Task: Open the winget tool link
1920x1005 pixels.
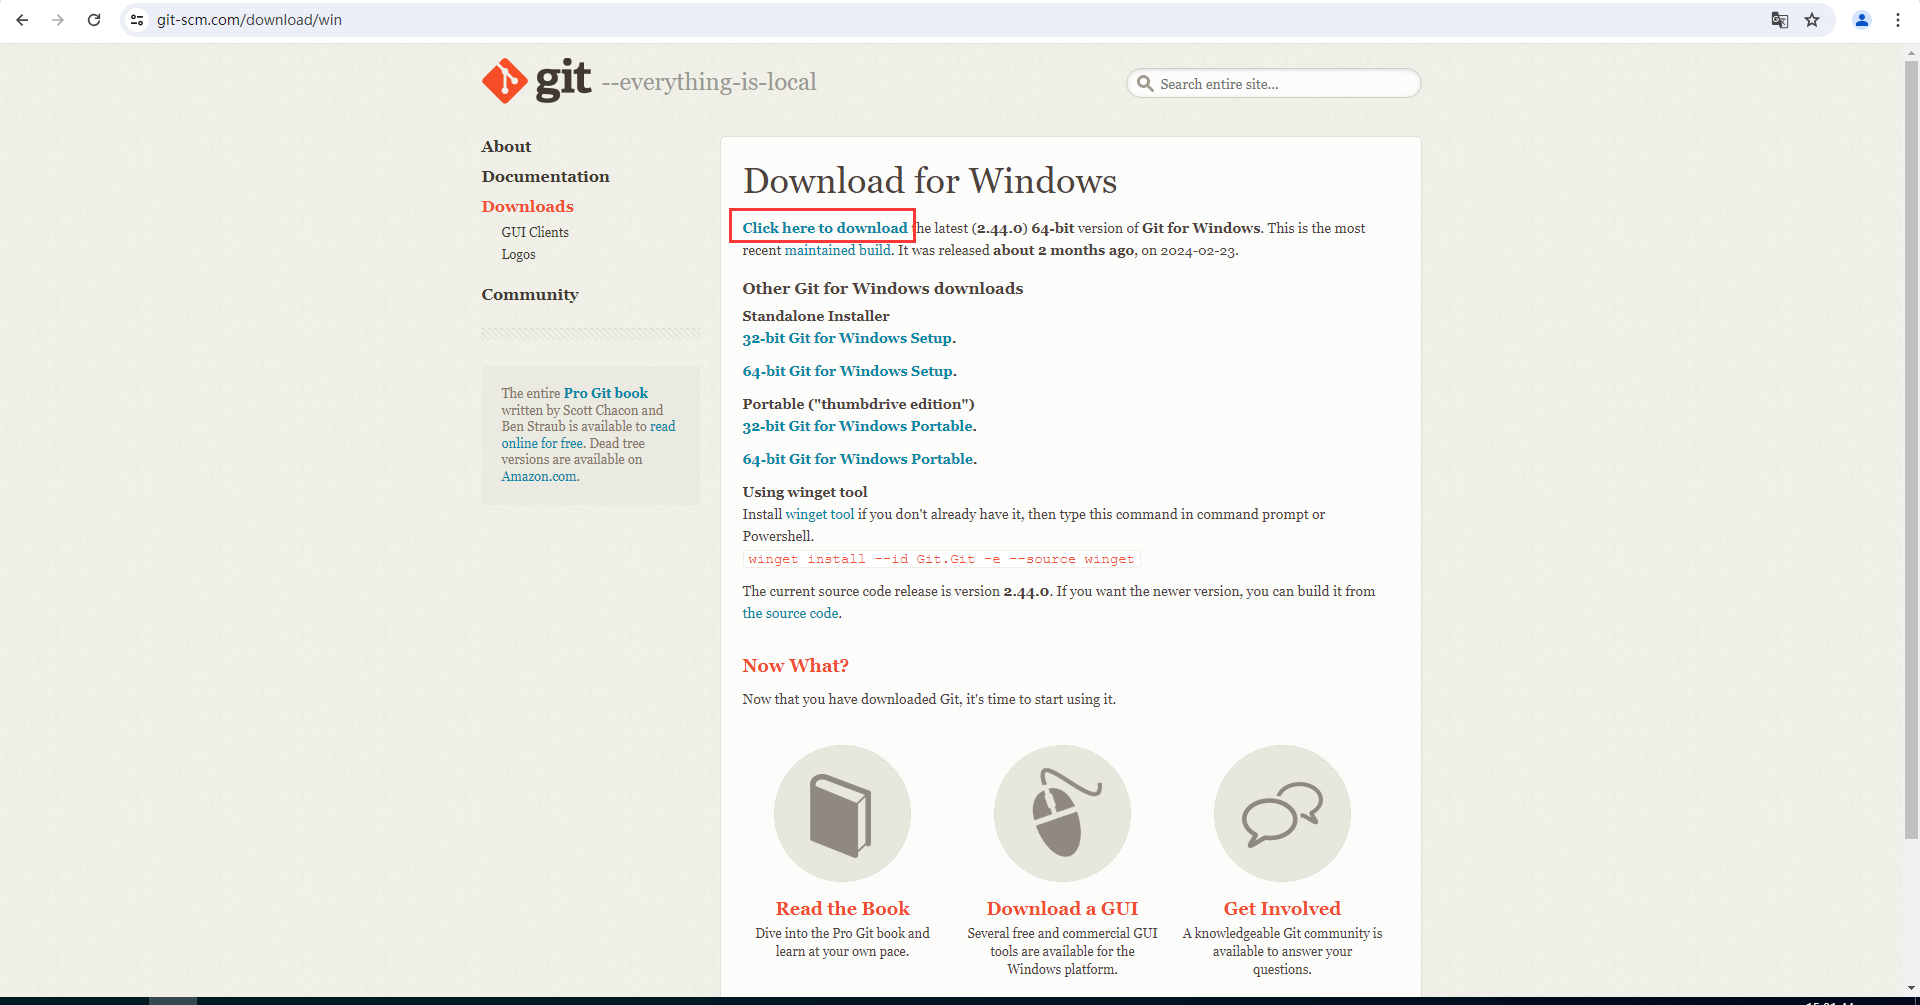Action: click(x=819, y=514)
